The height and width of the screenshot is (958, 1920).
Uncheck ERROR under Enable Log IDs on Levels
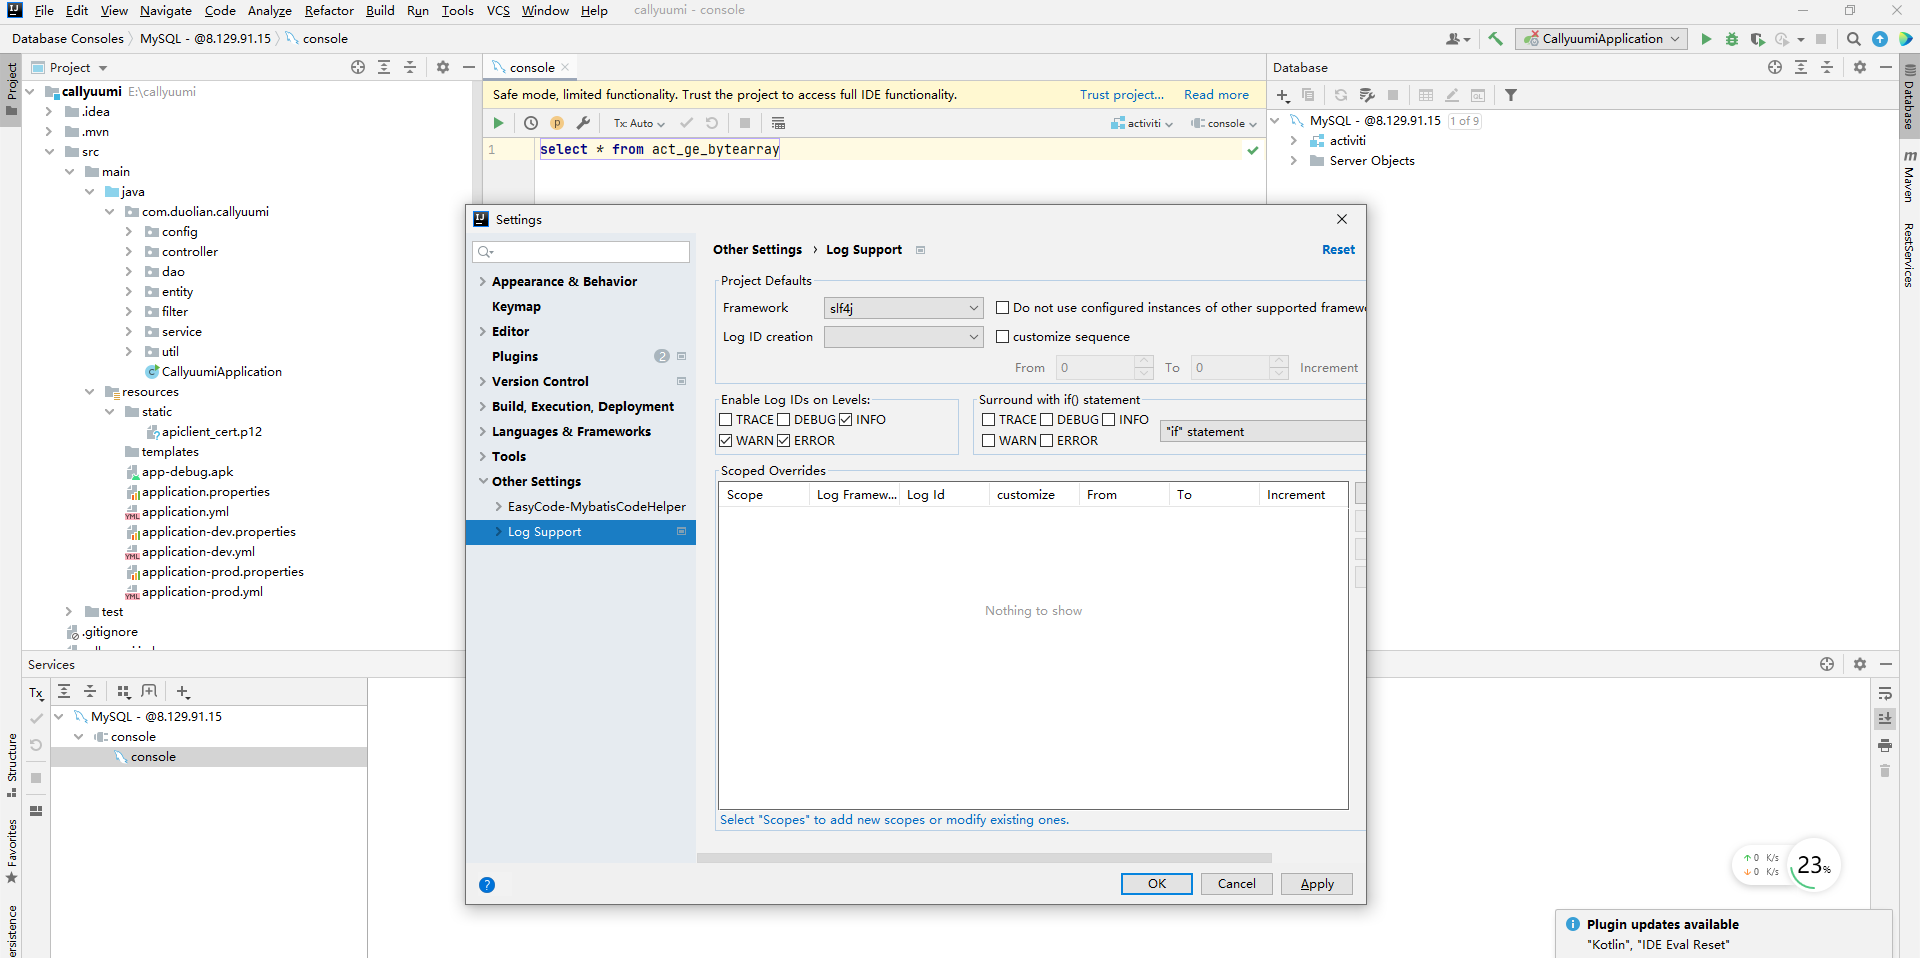click(784, 441)
